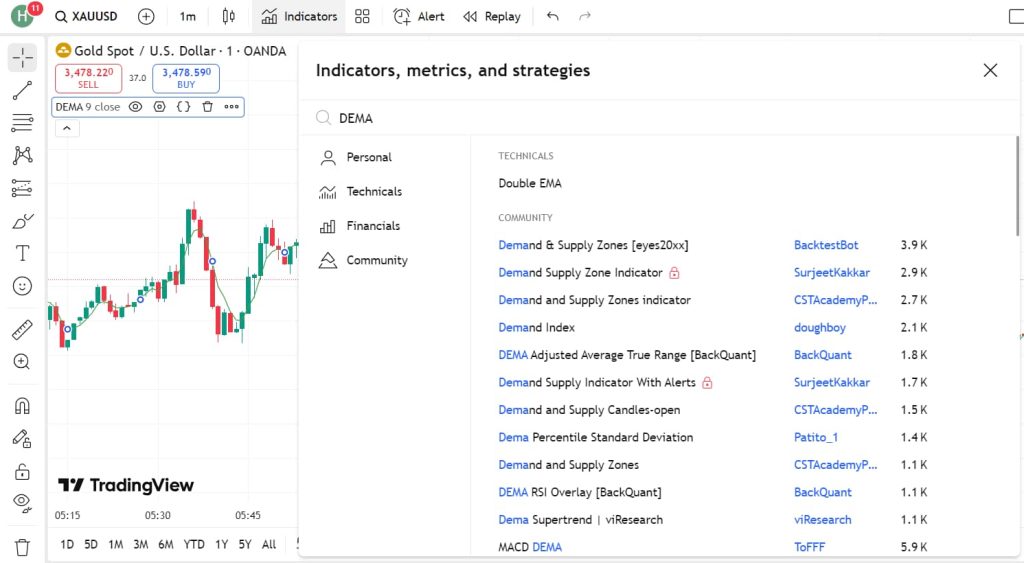Click the indicators list scrollbar
Viewport: 1024px width, 563px height.
(x=1017, y=186)
